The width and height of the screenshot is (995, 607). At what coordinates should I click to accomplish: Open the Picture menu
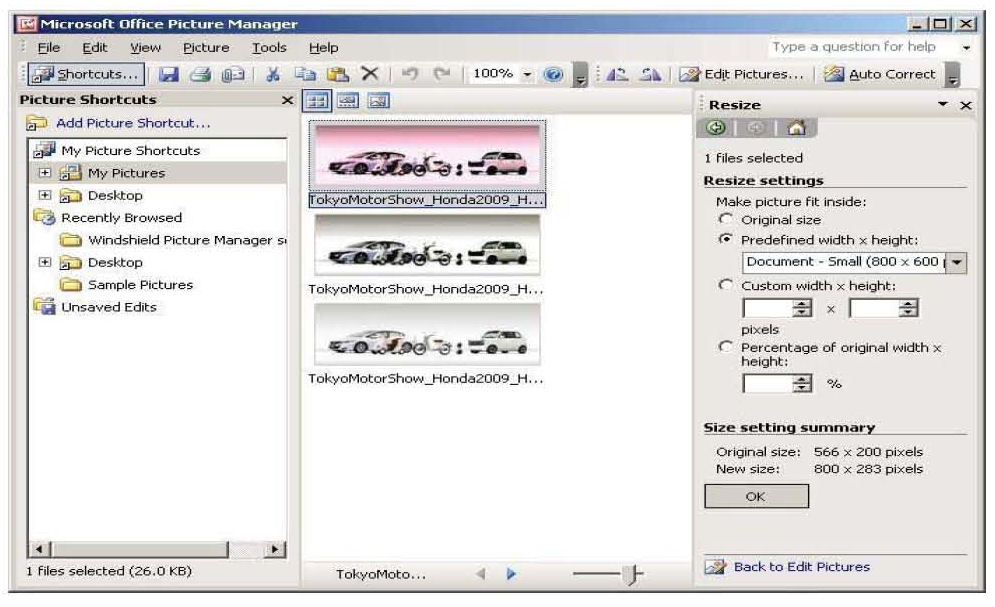(x=205, y=47)
